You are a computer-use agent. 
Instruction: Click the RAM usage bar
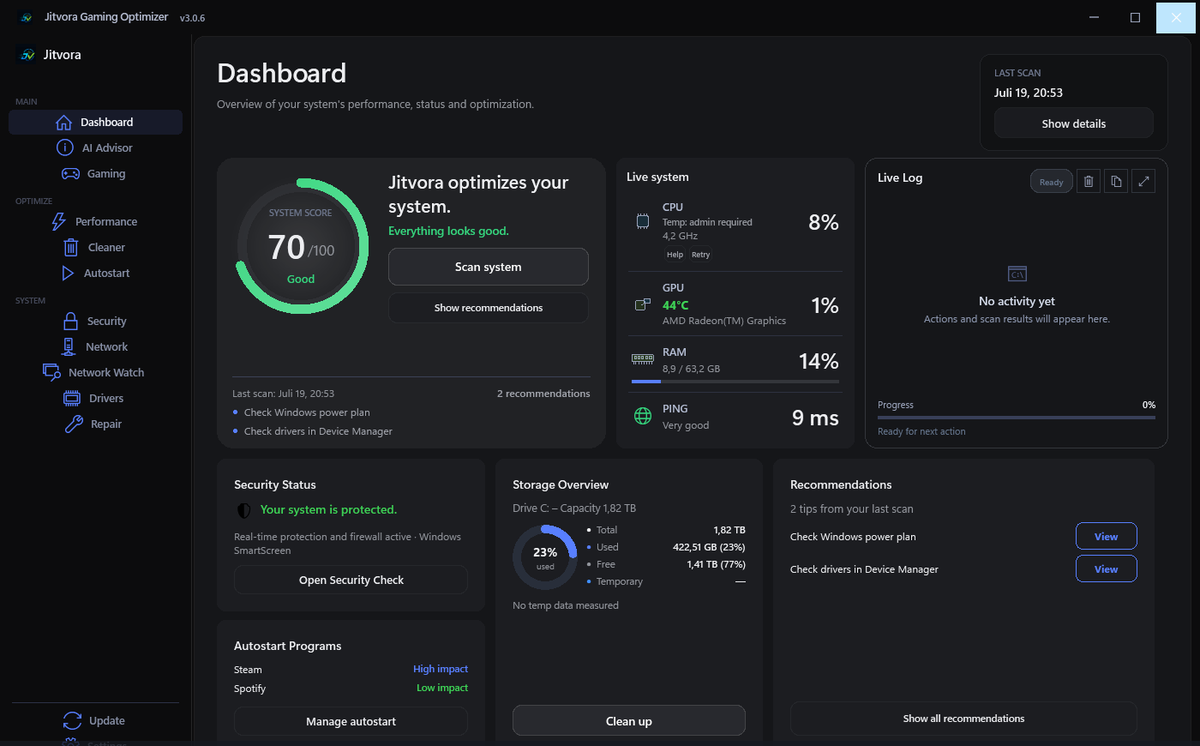coord(735,382)
